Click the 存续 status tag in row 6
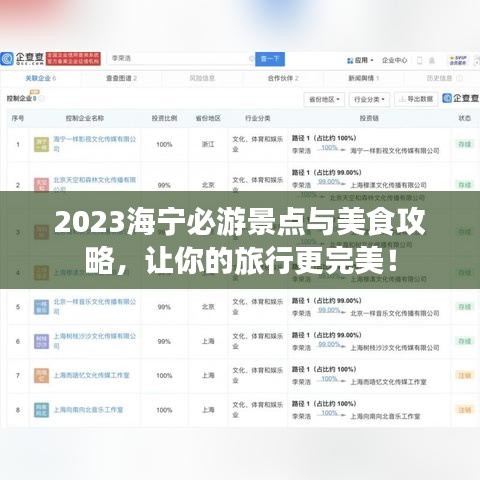The height and width of the screenshot is (480, 480). [x=464, y=341]
